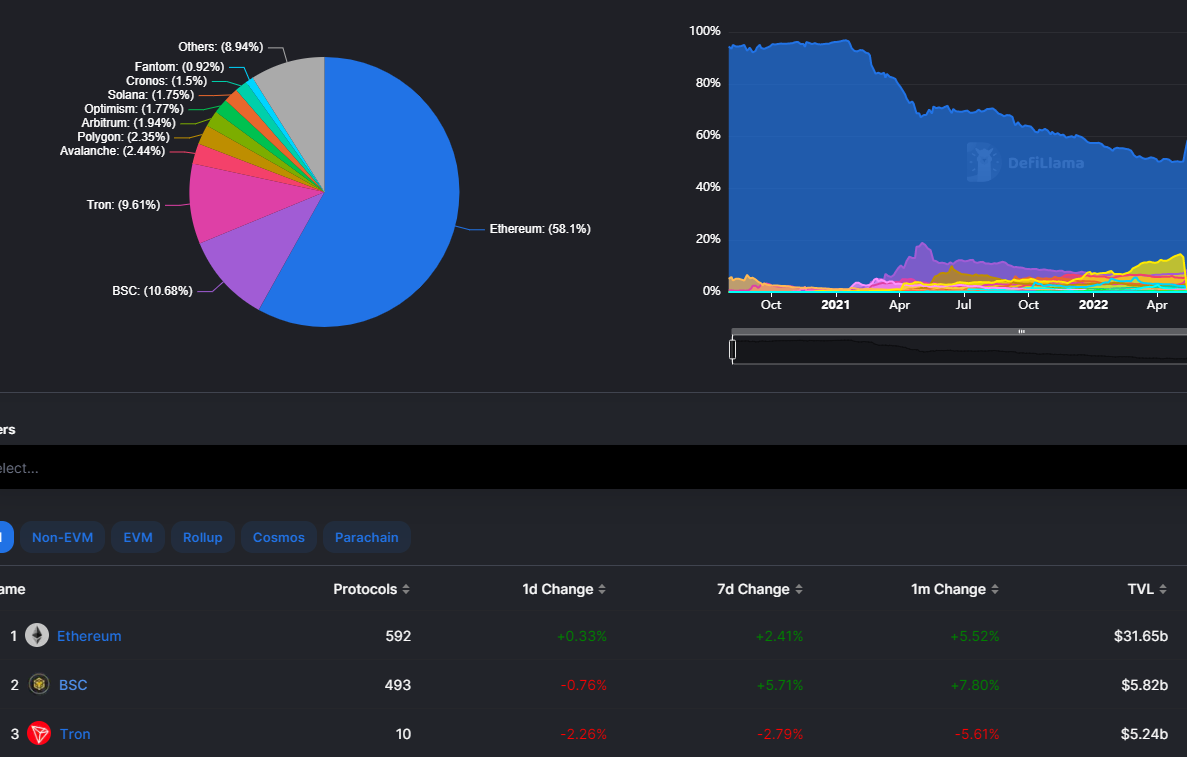This screenshot has height=757, width=1187.
Task: Sort by 1d Change column arrow
Action: tap(602, 590)
